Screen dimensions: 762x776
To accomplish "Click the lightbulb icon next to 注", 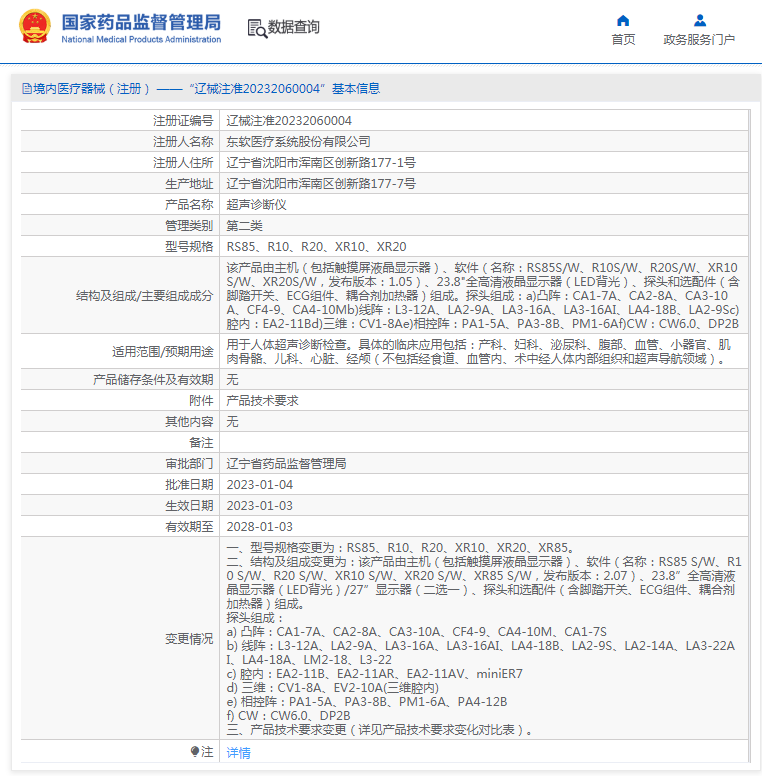I will (x=195, y=751).
